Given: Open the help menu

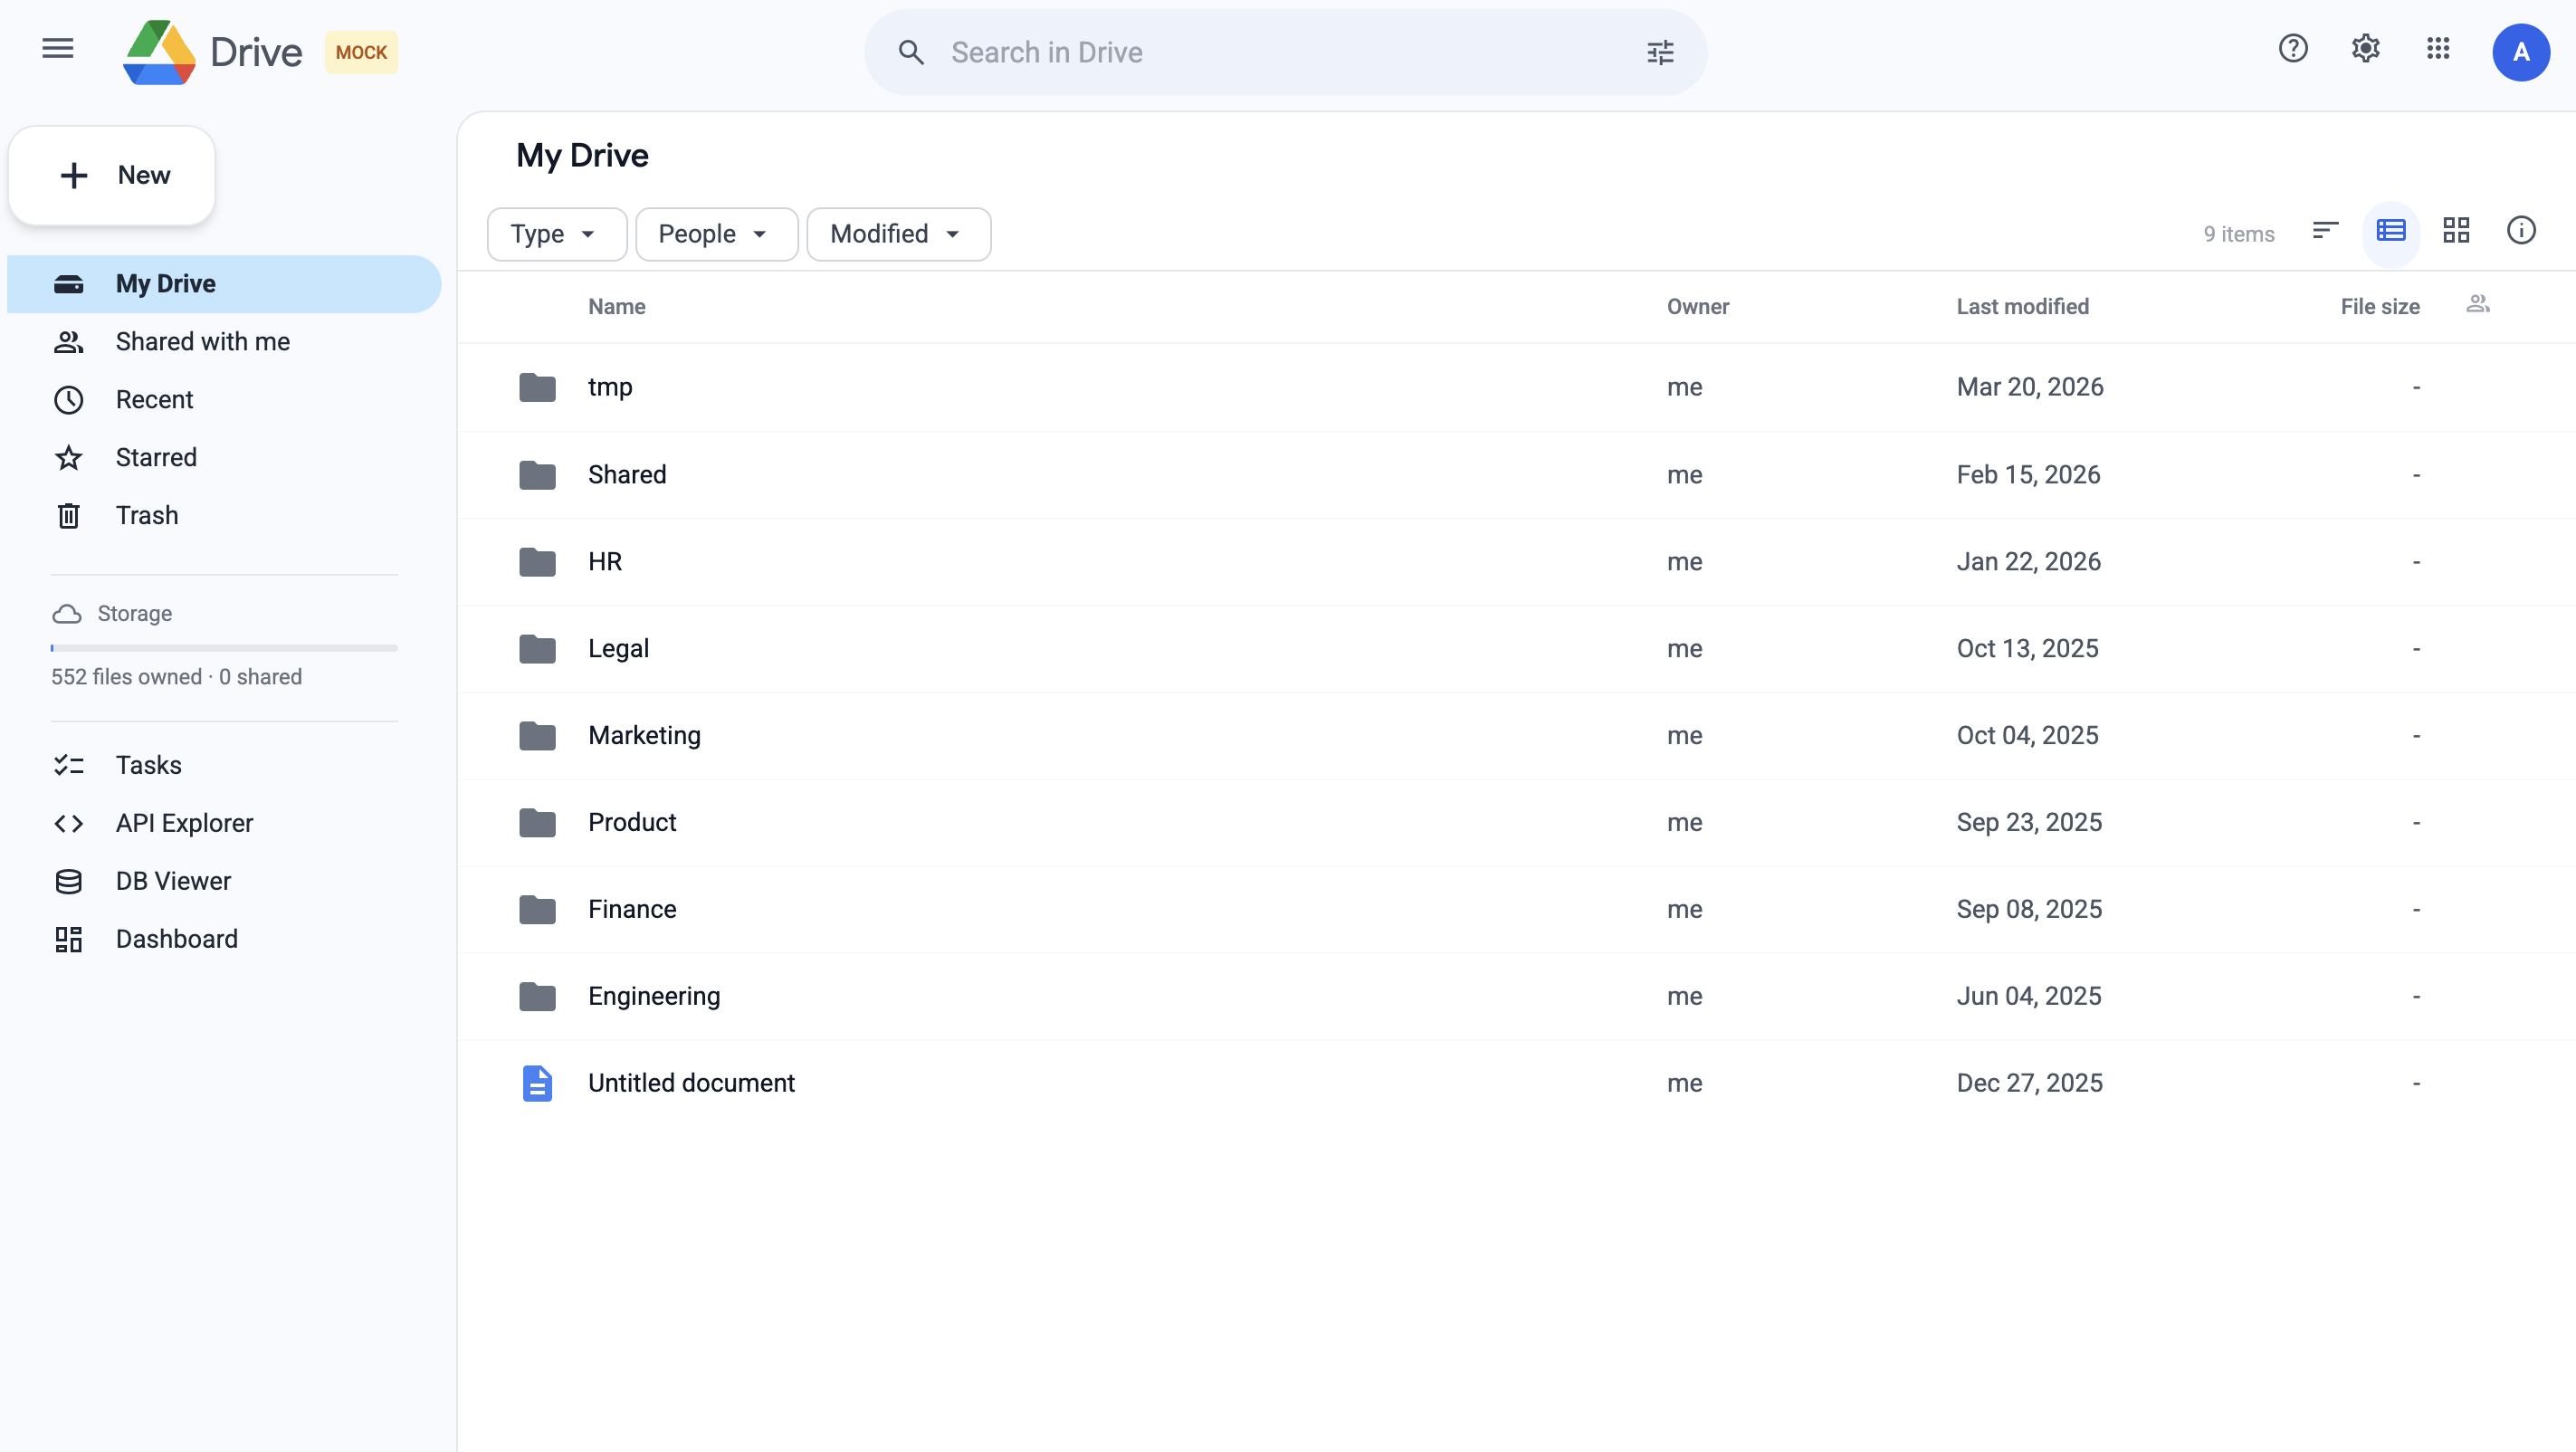Looking at the screenshot, I should pos(2292,48).
